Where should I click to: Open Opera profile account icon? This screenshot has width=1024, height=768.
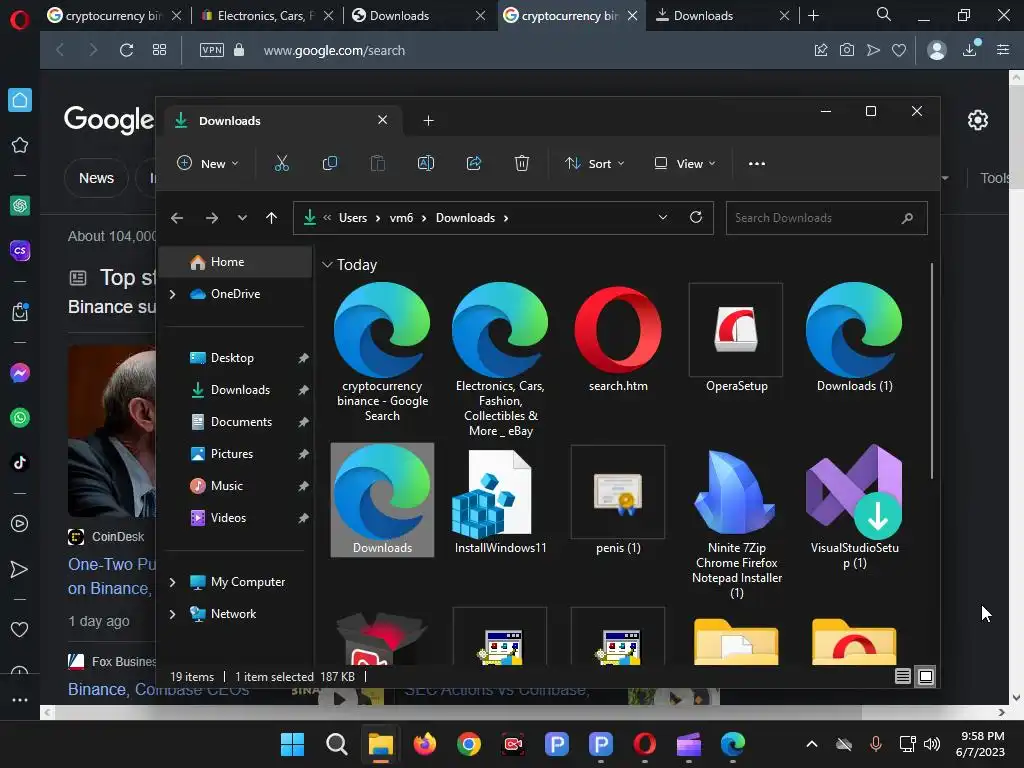point(936,50)
